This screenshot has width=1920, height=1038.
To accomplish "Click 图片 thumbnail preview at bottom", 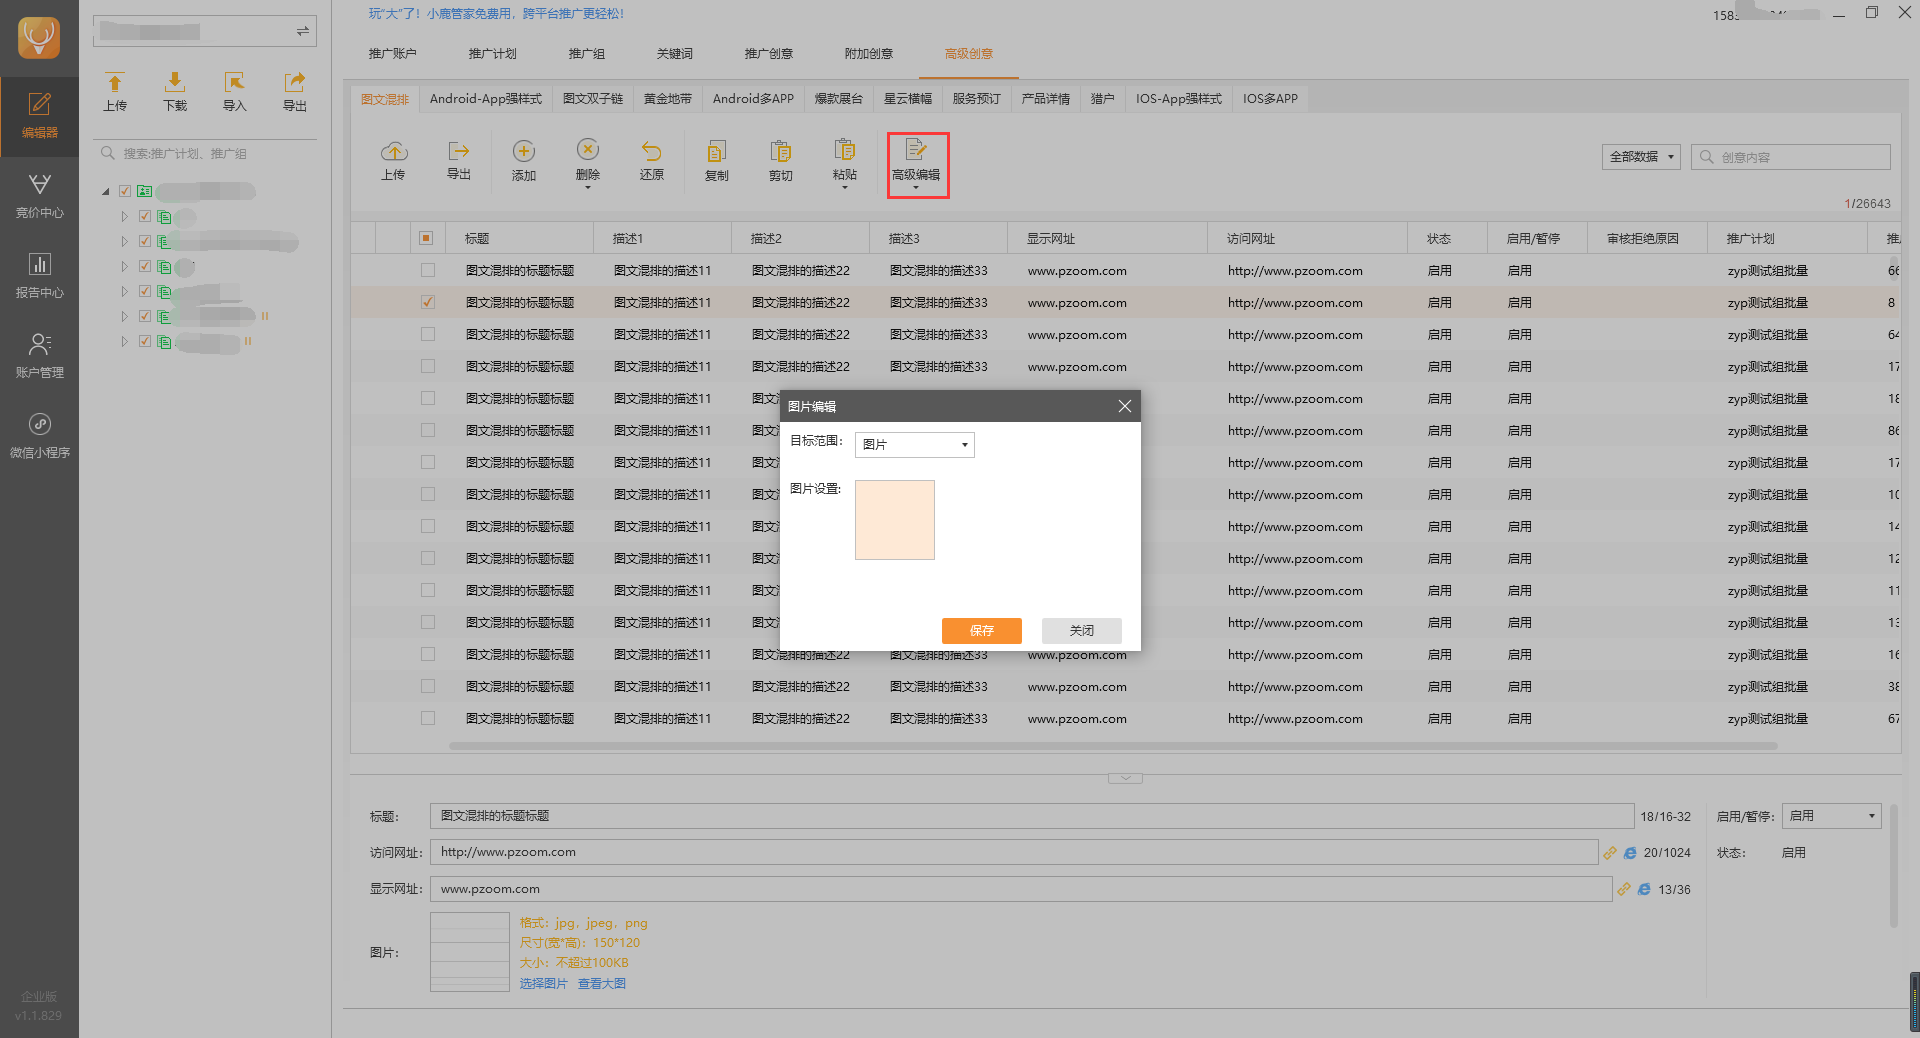I will (470, 952).
